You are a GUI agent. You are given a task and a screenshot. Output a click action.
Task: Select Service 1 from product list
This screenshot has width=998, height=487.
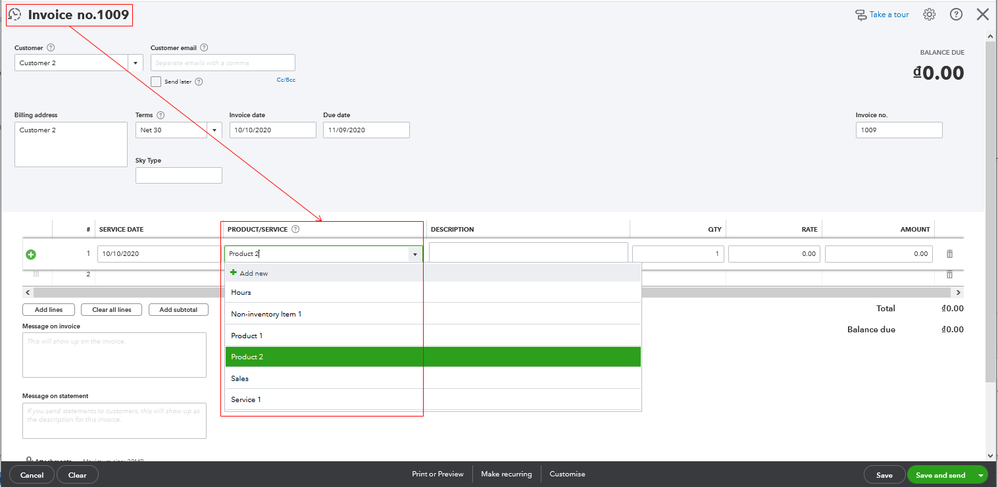coord(433,400)
